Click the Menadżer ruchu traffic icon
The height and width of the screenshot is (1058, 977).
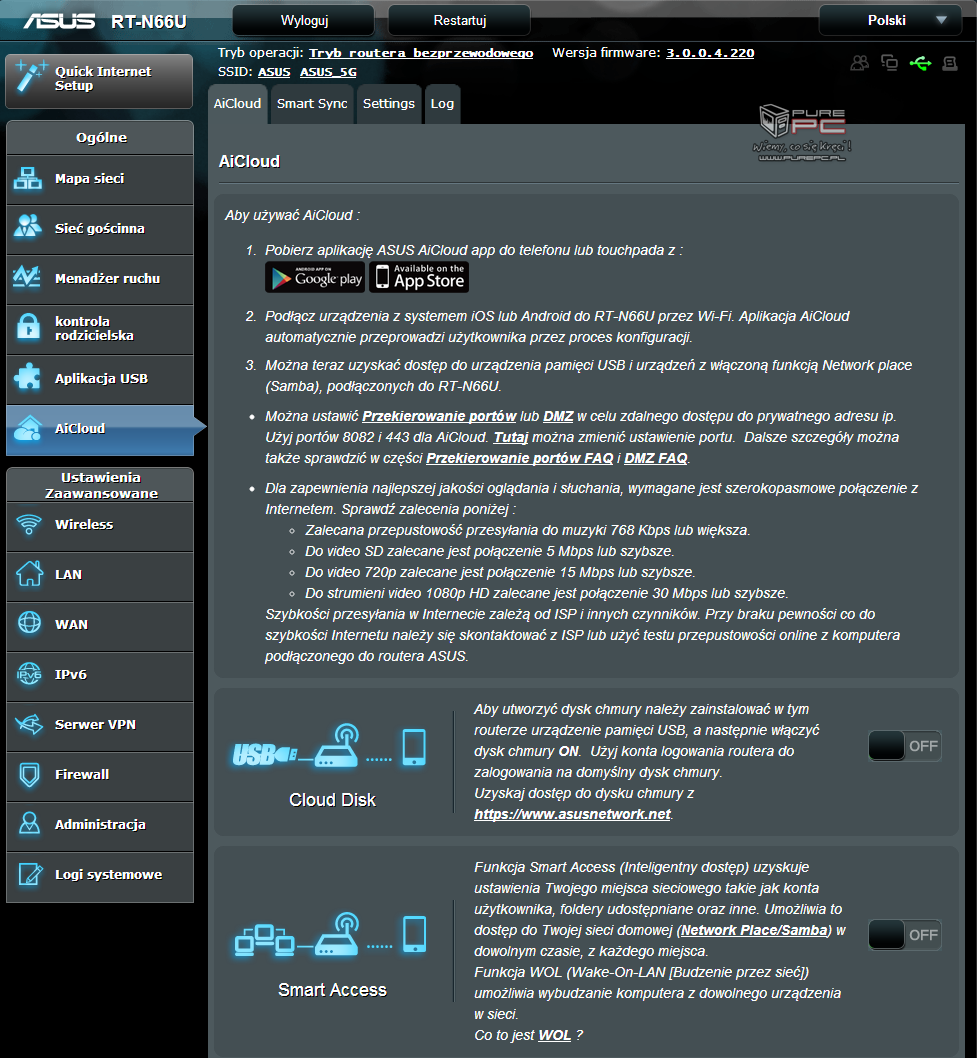click(x=28, y=277)
